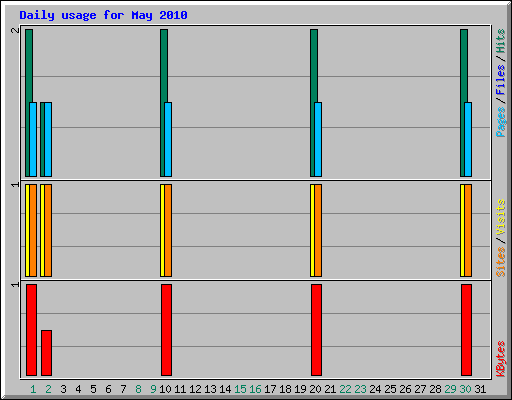
Task: Click the orange sites bar for day 10
Action: click(168, 230)
